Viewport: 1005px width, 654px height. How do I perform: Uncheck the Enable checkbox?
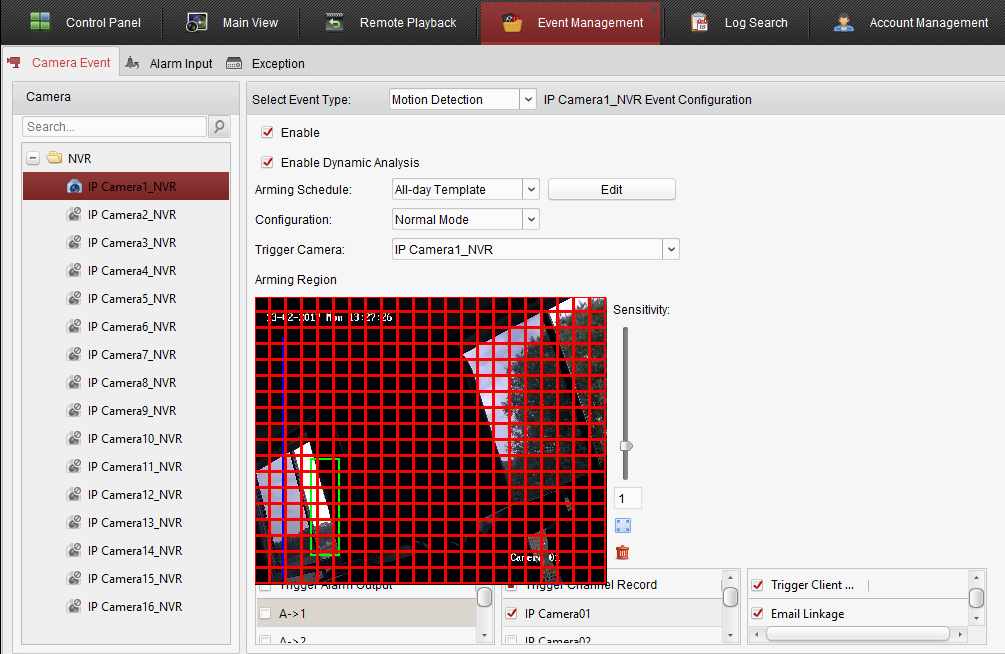click(267, 132)
